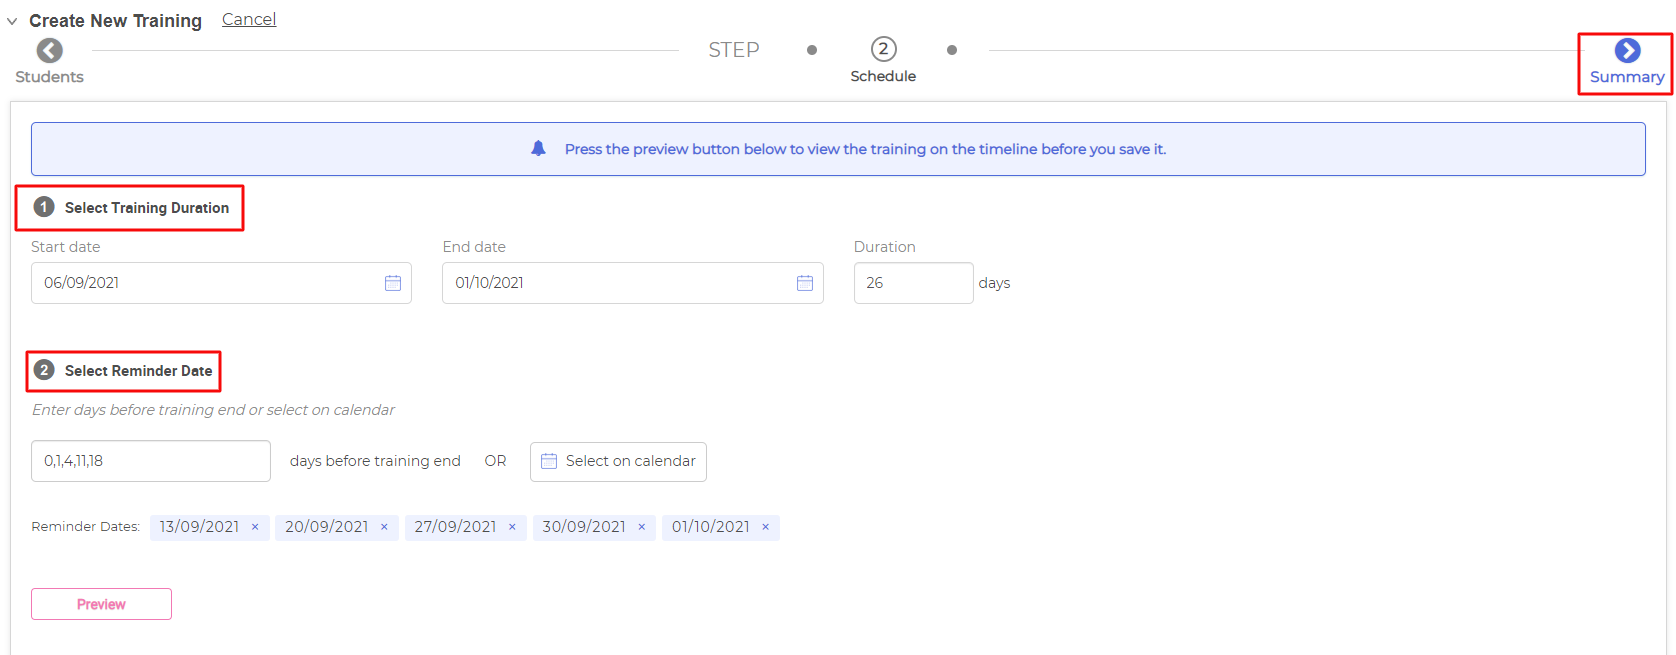1676x655 pixels.
Task: Click the 'Enter days before training end' hint
Action: point(213,410)
